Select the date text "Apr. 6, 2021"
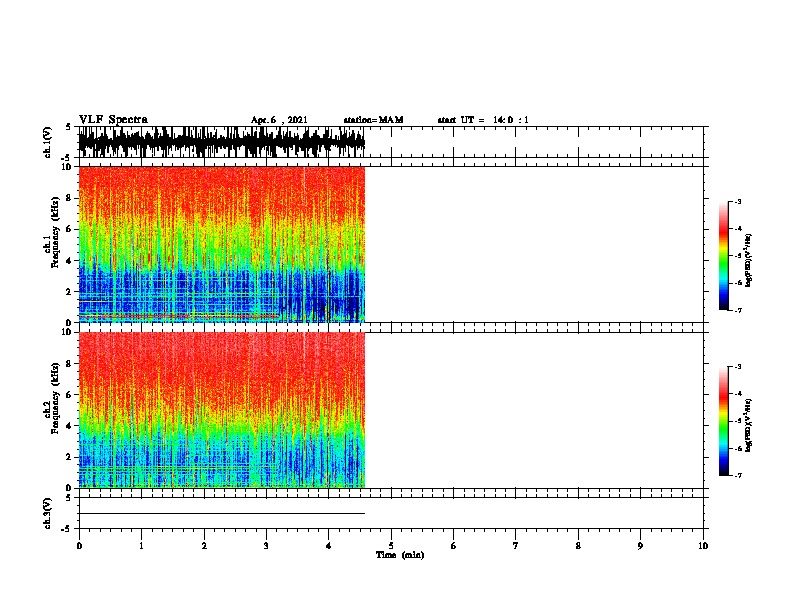 coord(279,120)
